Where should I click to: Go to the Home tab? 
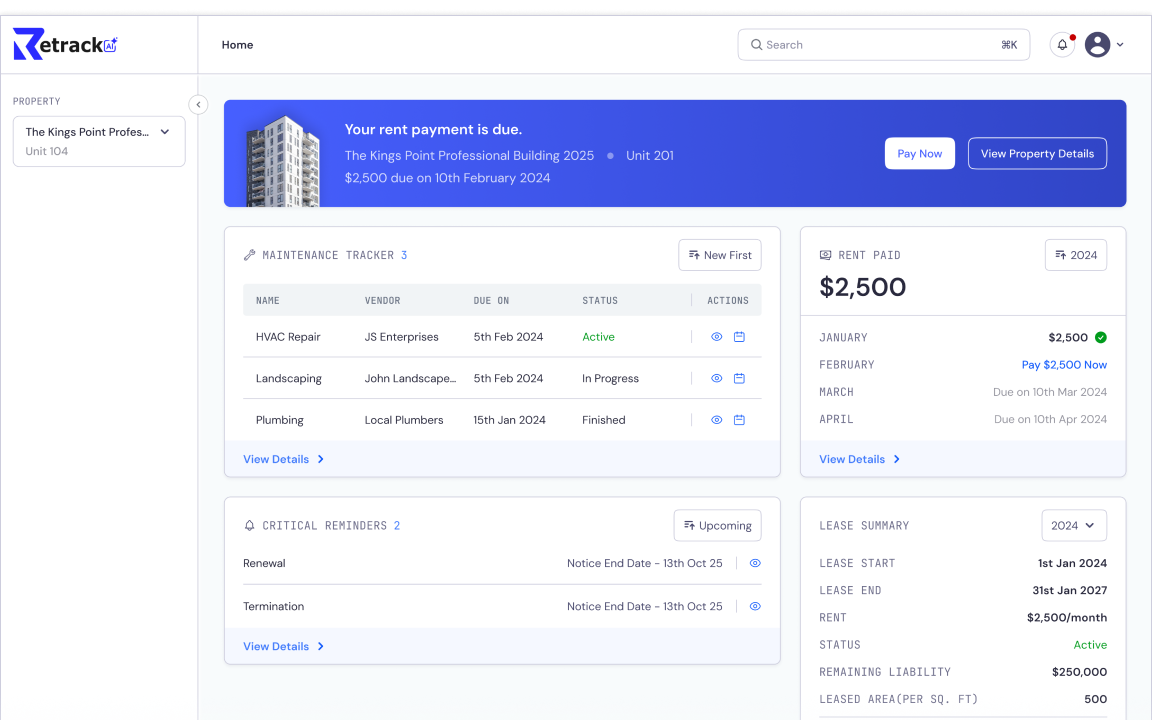coord(237,45)
